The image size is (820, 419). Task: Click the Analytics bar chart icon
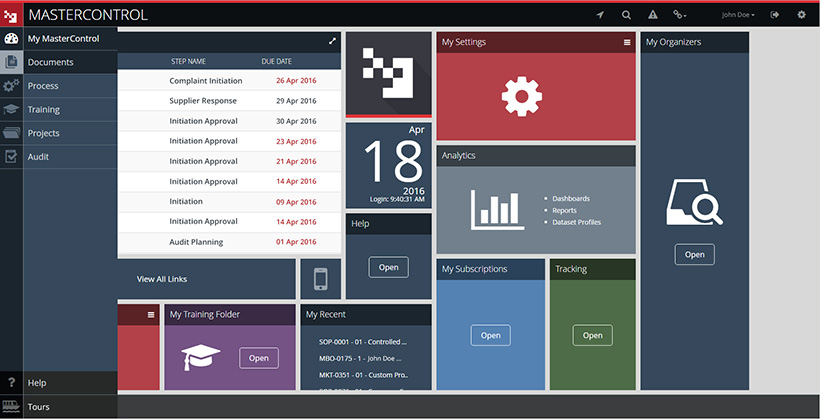coord(497,210)
